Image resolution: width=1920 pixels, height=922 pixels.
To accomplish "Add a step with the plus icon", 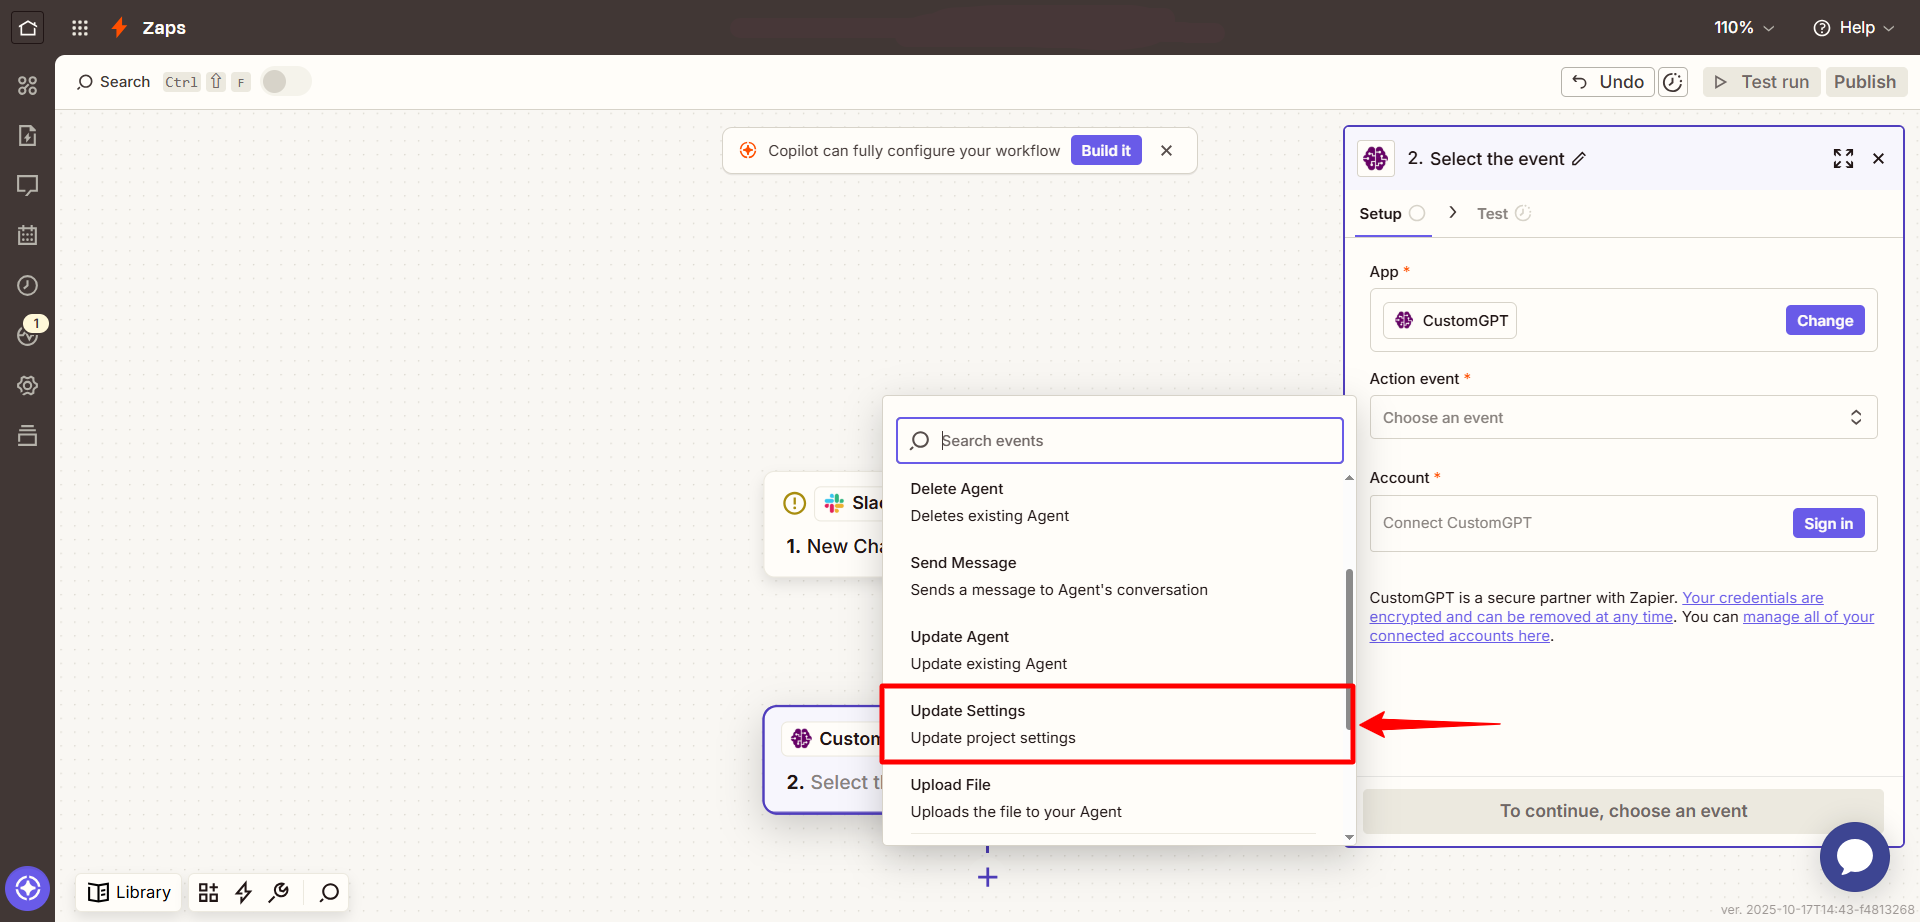I will 987,877.
